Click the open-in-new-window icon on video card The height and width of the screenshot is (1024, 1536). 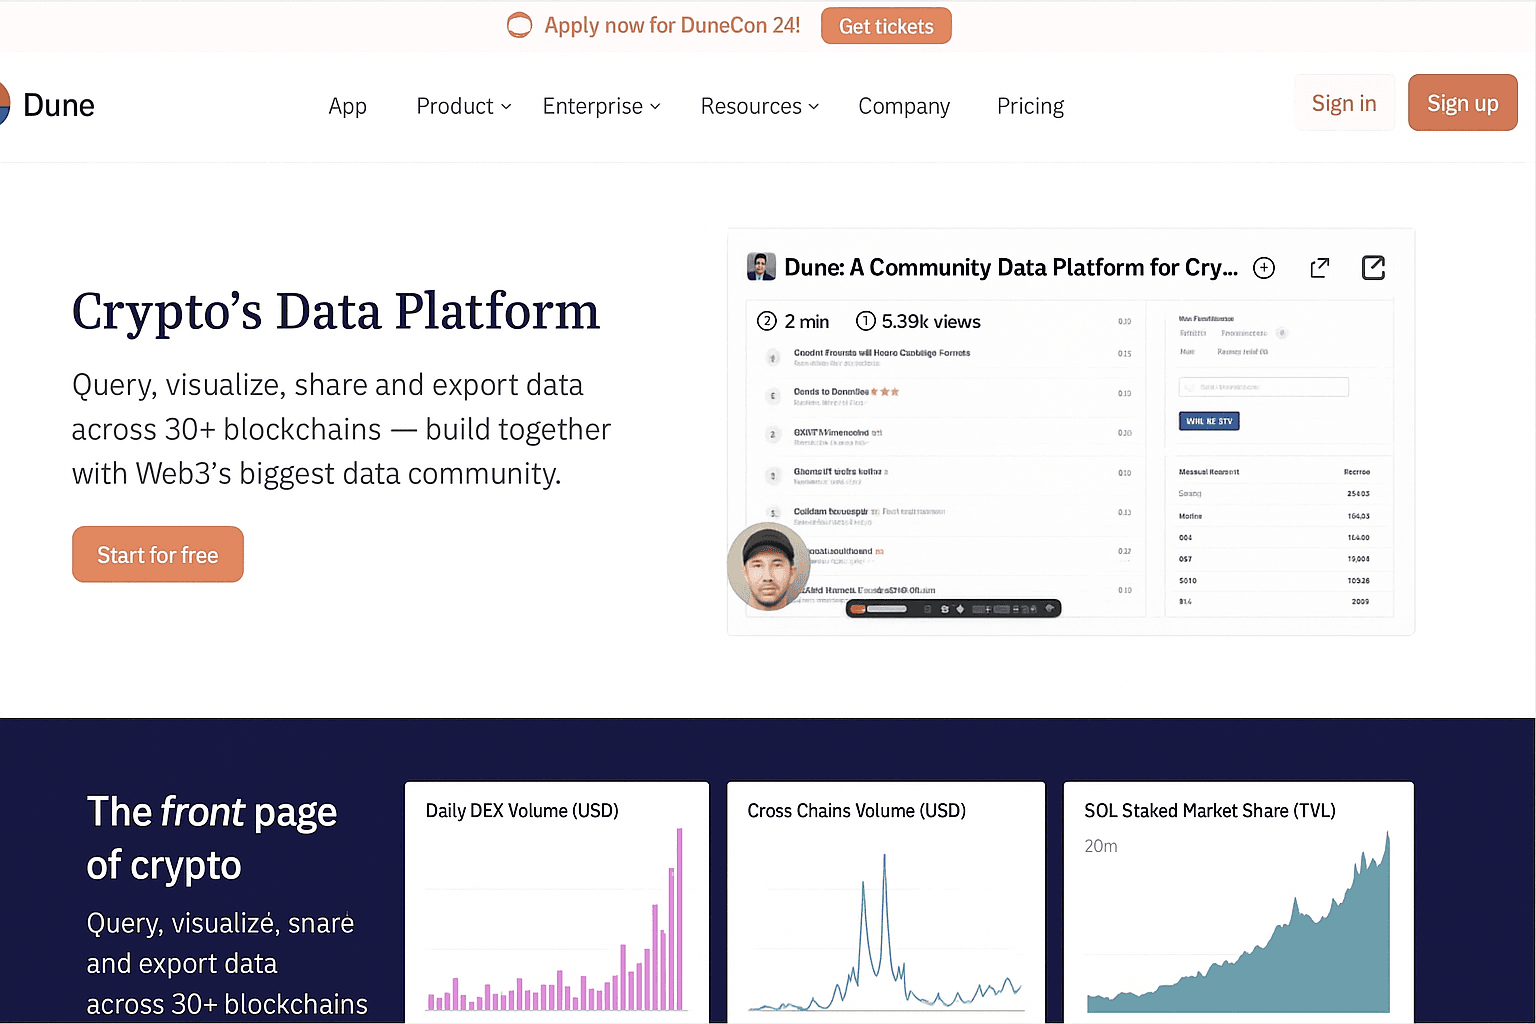coord(1374,268)
